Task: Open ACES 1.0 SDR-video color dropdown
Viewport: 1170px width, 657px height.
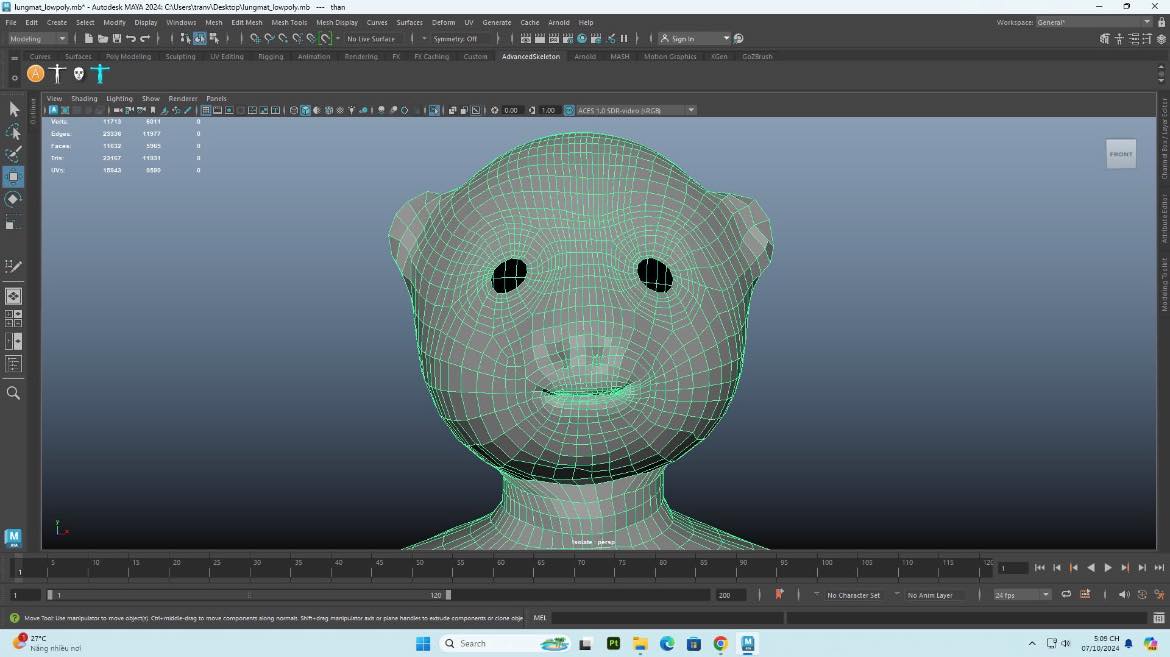Action: pos(636,110)
